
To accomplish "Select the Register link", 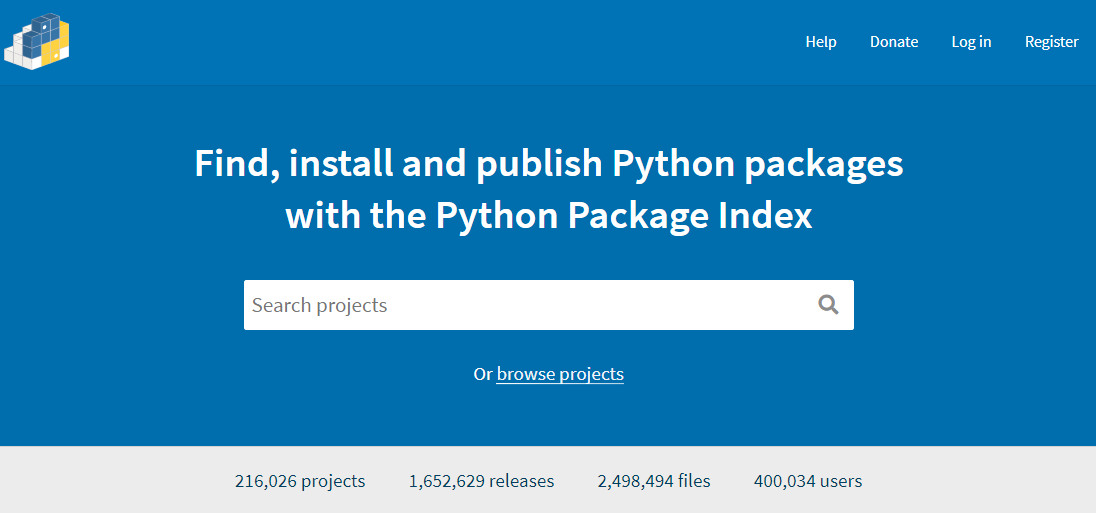I will 1051,42.
